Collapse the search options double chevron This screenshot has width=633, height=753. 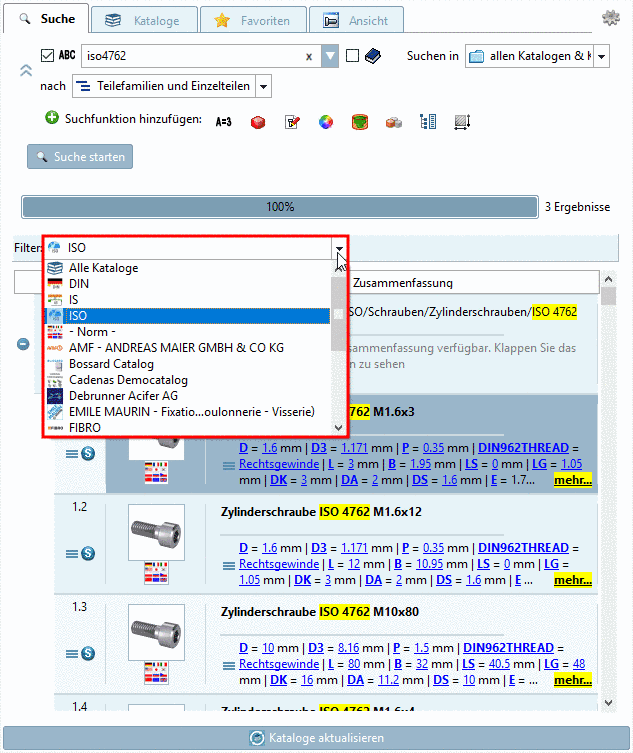26,70
